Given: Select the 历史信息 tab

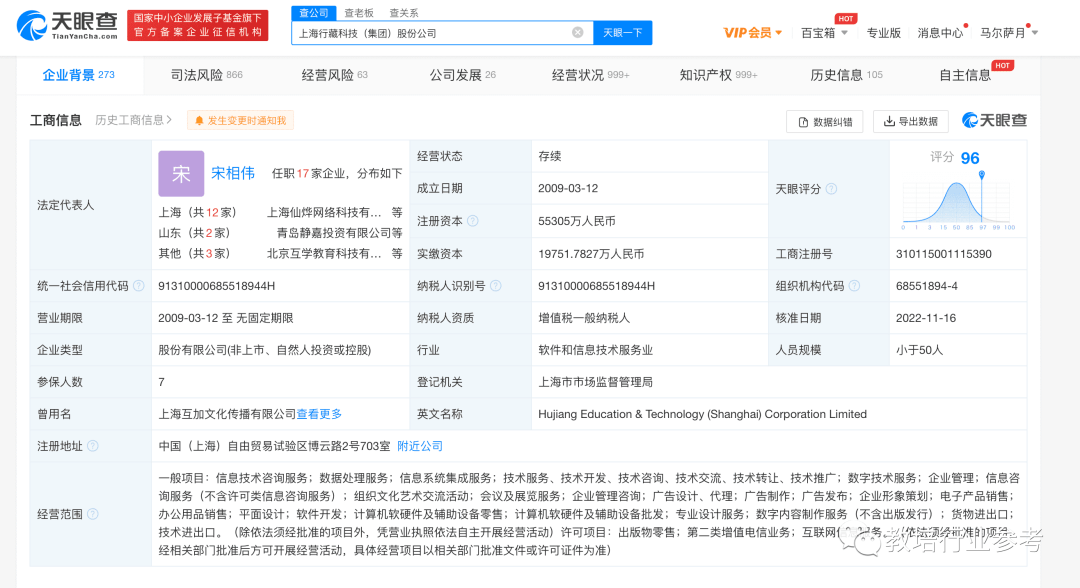Looking at the screenshot, I should pyautogui.click(x=846, y=75).
